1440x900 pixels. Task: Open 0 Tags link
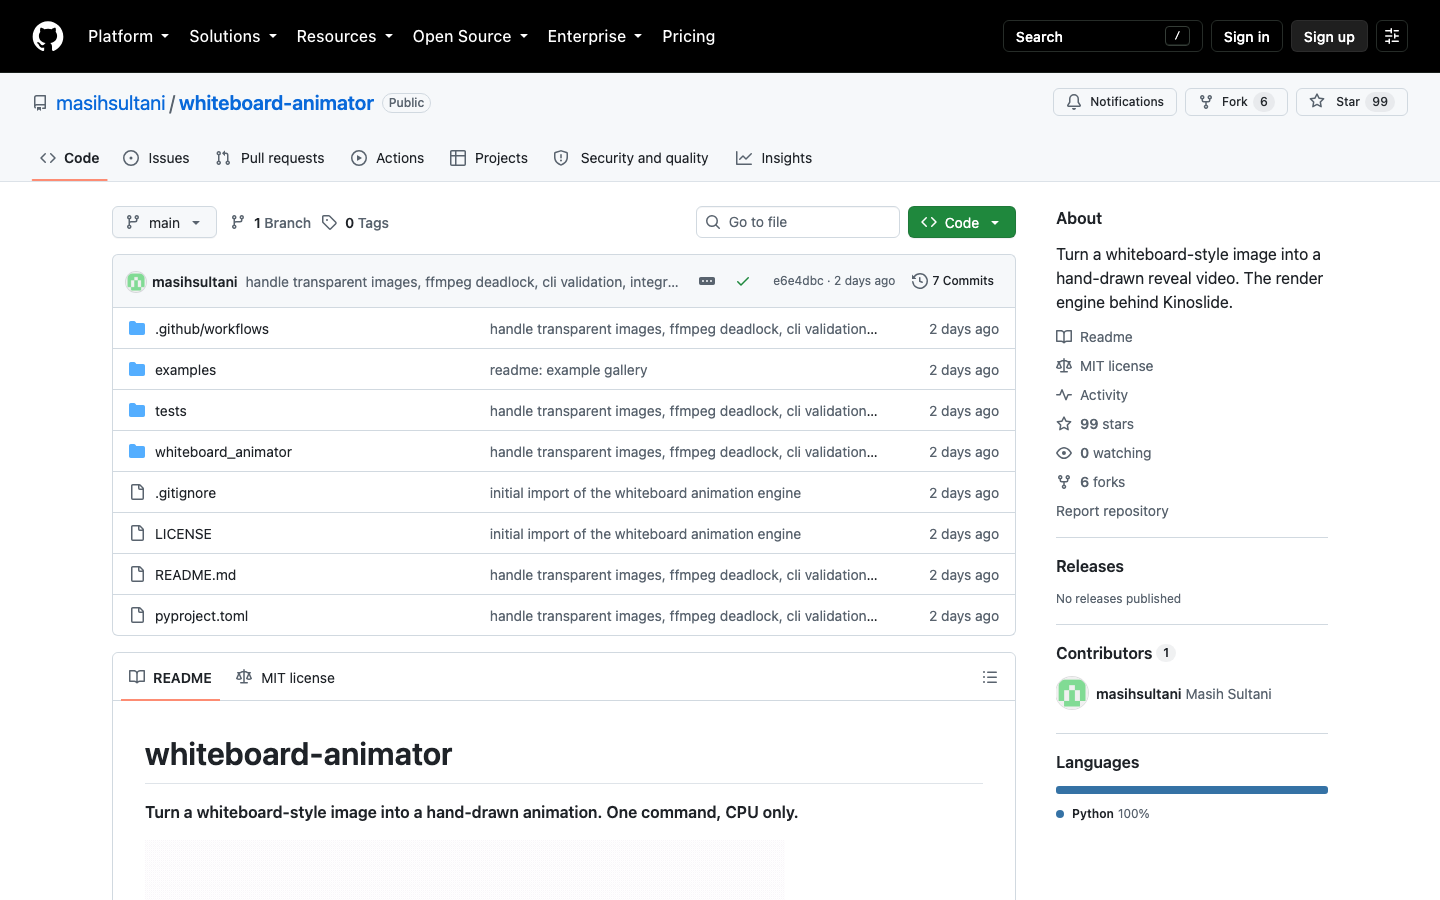356,223
